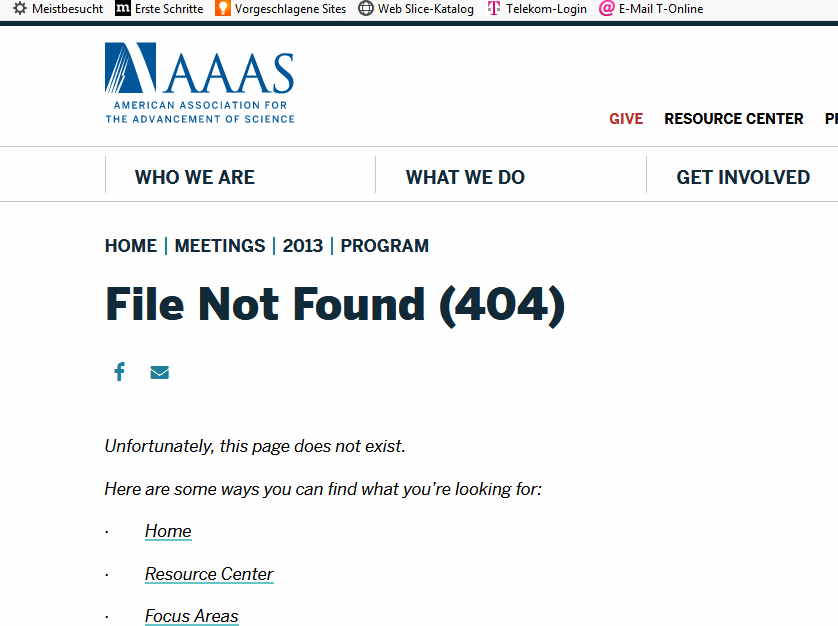Follow the Focus Areas suggestion link
The width and height of the screenshot is (838, 626).
192,616
